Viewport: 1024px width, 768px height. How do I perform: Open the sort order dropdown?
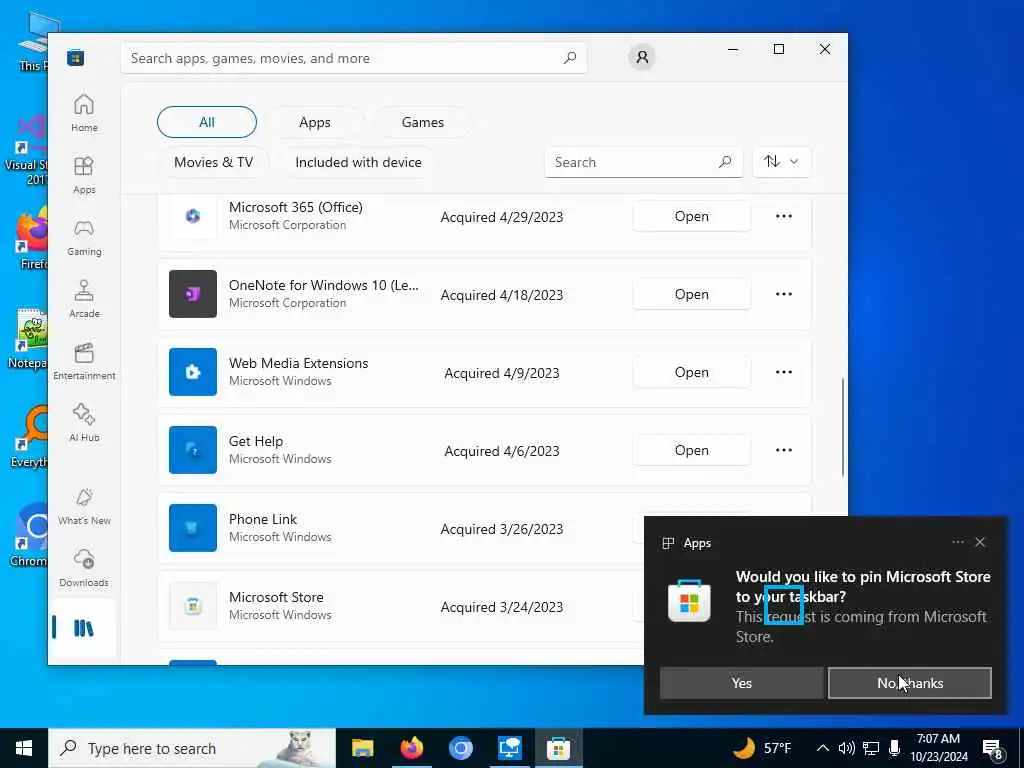click(782, 161)
